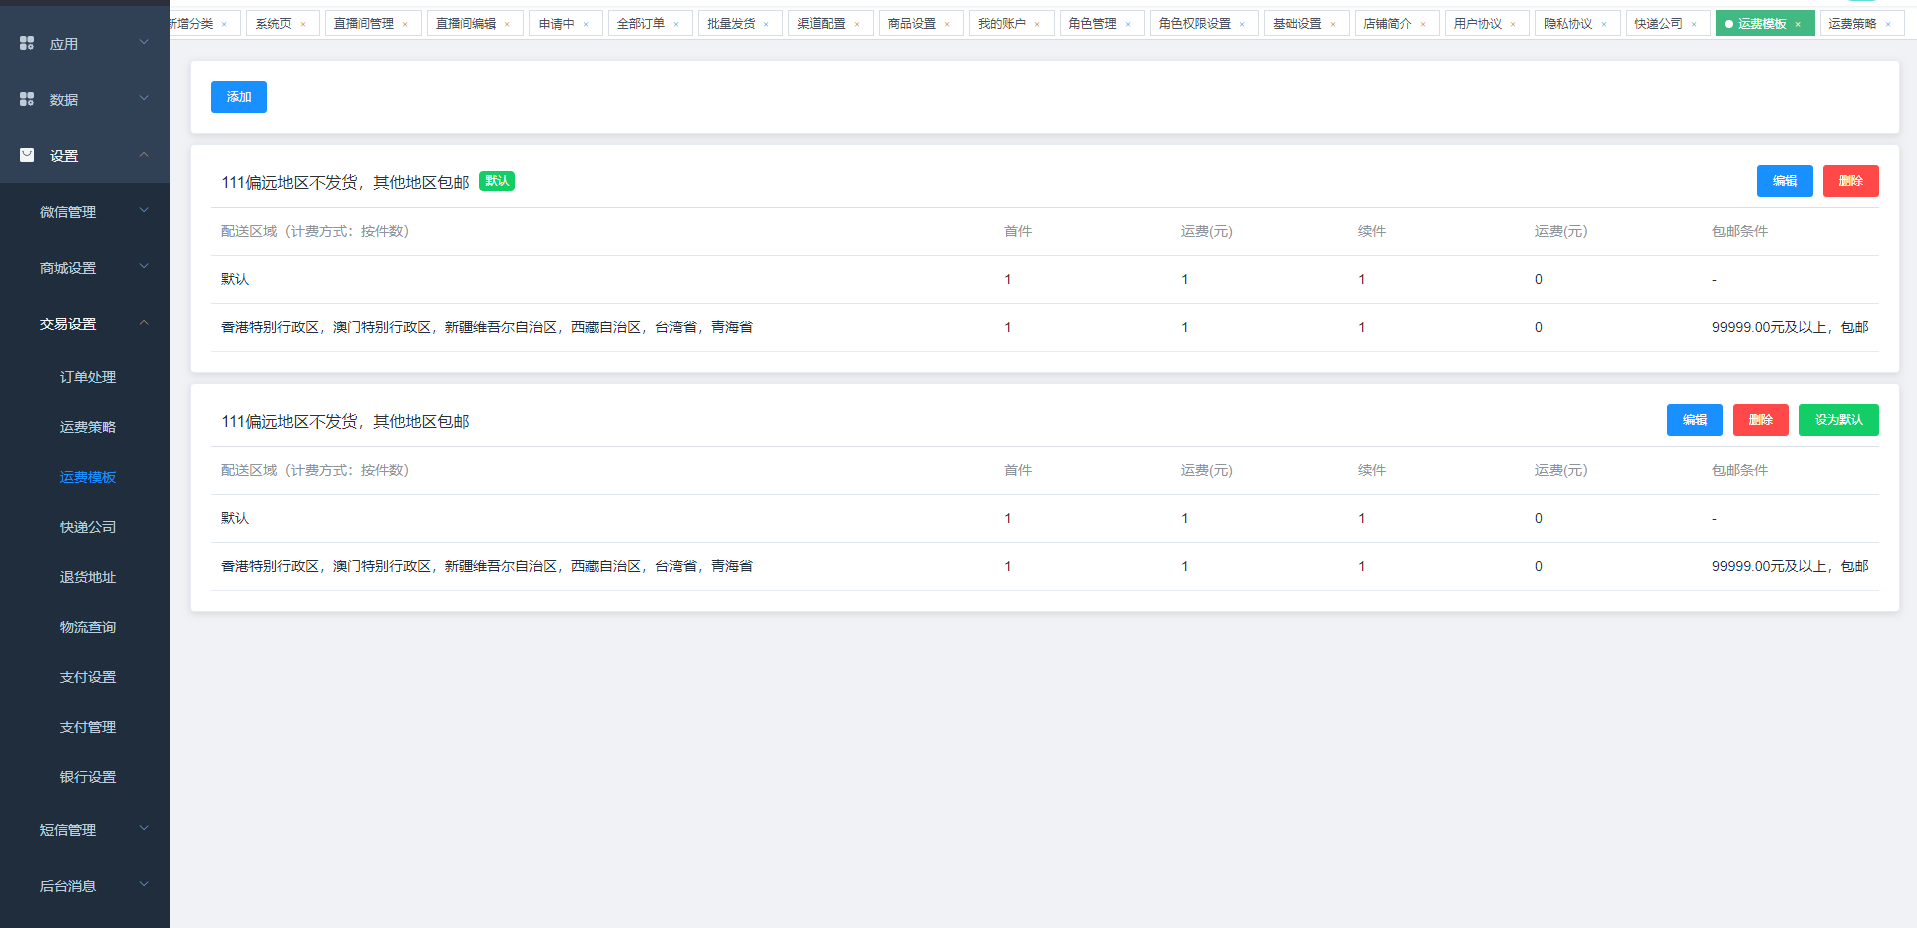Close the 角色权限设置 tab via x icon
1917x928 pixels.
[1242, 24]
